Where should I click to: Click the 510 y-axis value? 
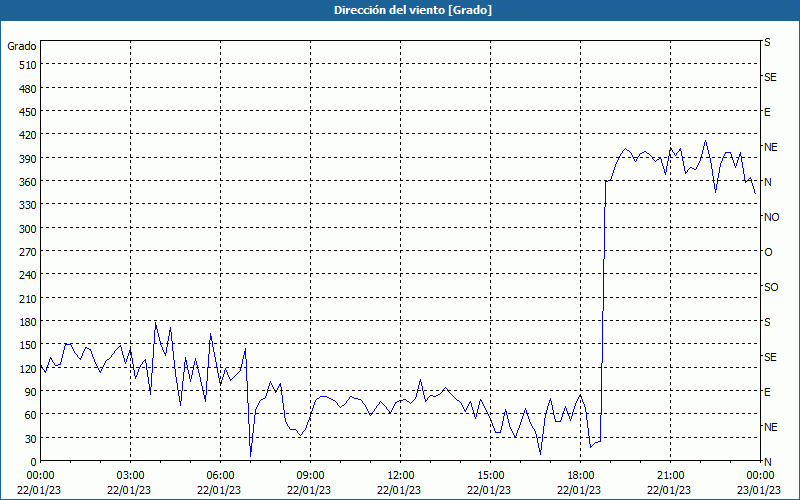pos(28,65)
